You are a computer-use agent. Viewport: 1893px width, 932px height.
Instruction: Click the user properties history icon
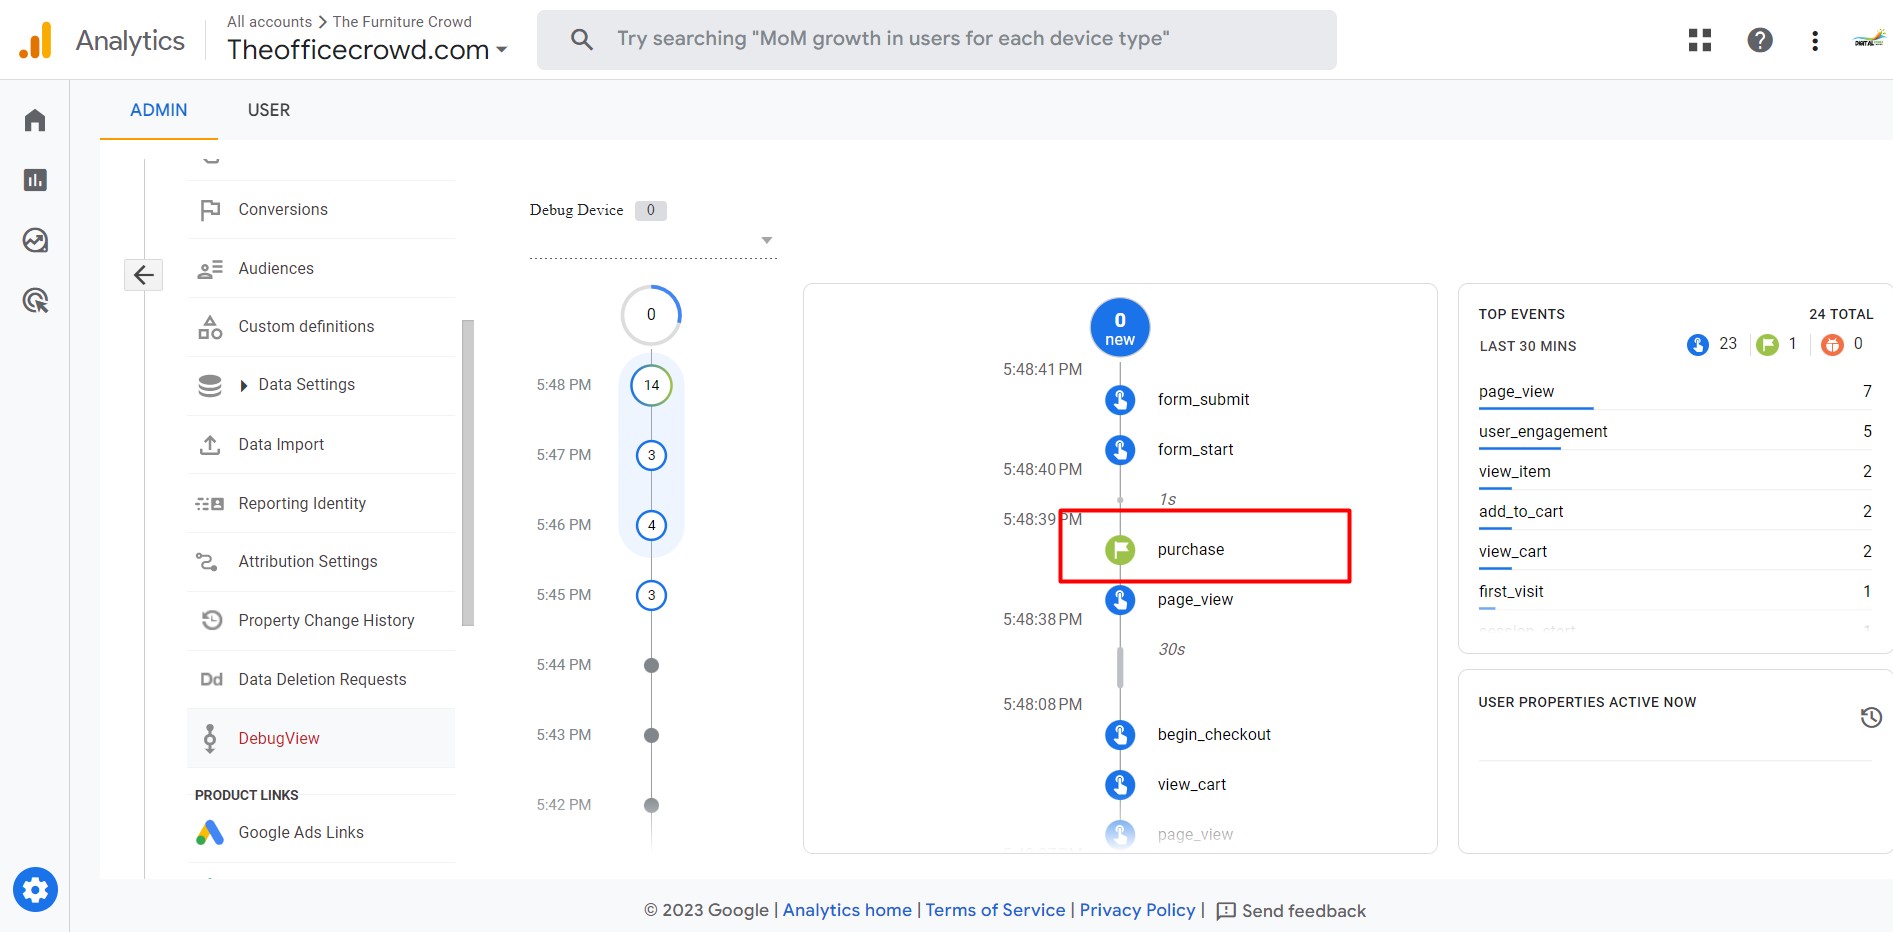[x=1870, y=717]
